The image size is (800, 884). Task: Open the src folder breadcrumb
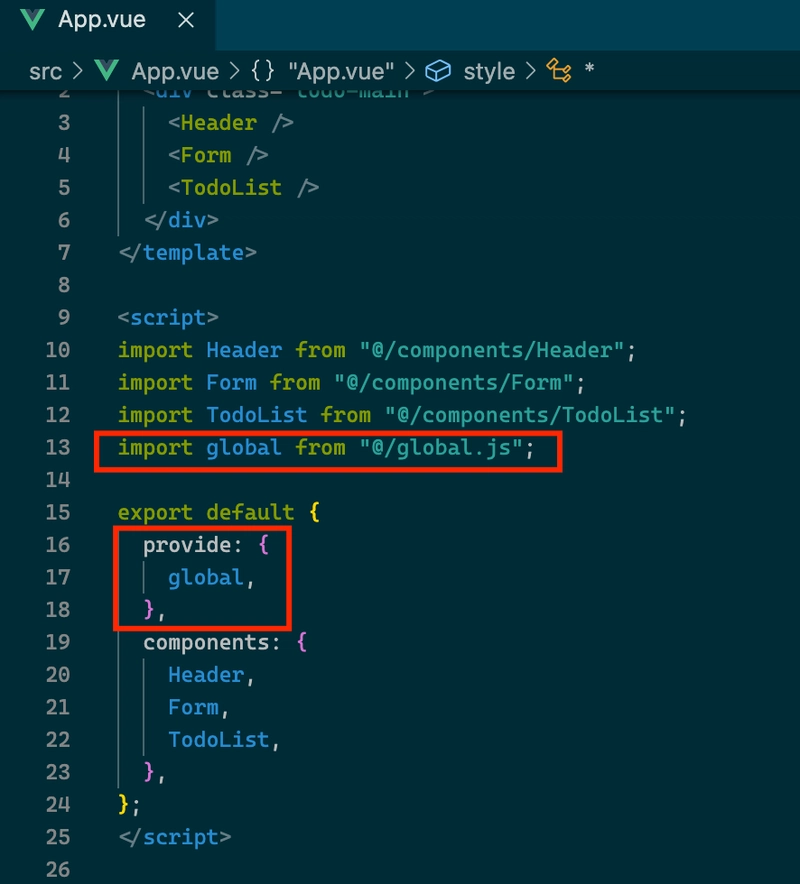pos(45,72)
